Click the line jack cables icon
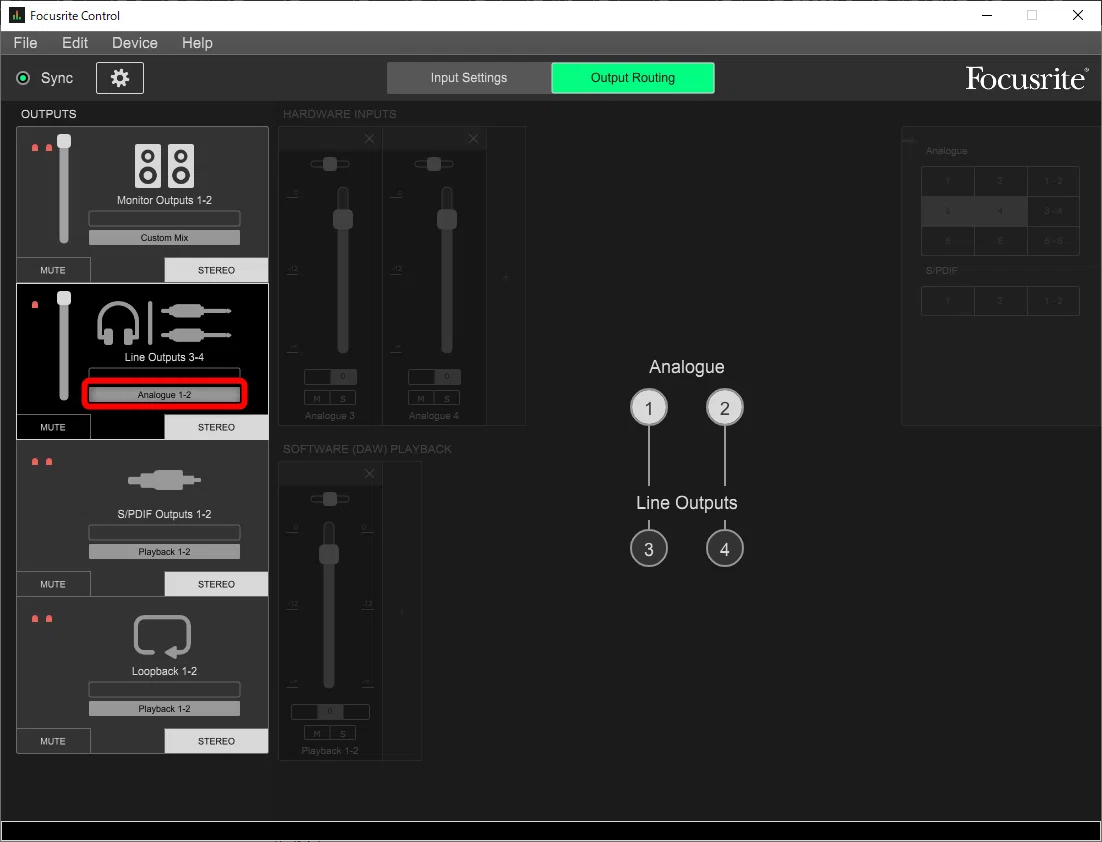Image resolution: width=1102 pixels, height=842 pixels. point(196,323)
